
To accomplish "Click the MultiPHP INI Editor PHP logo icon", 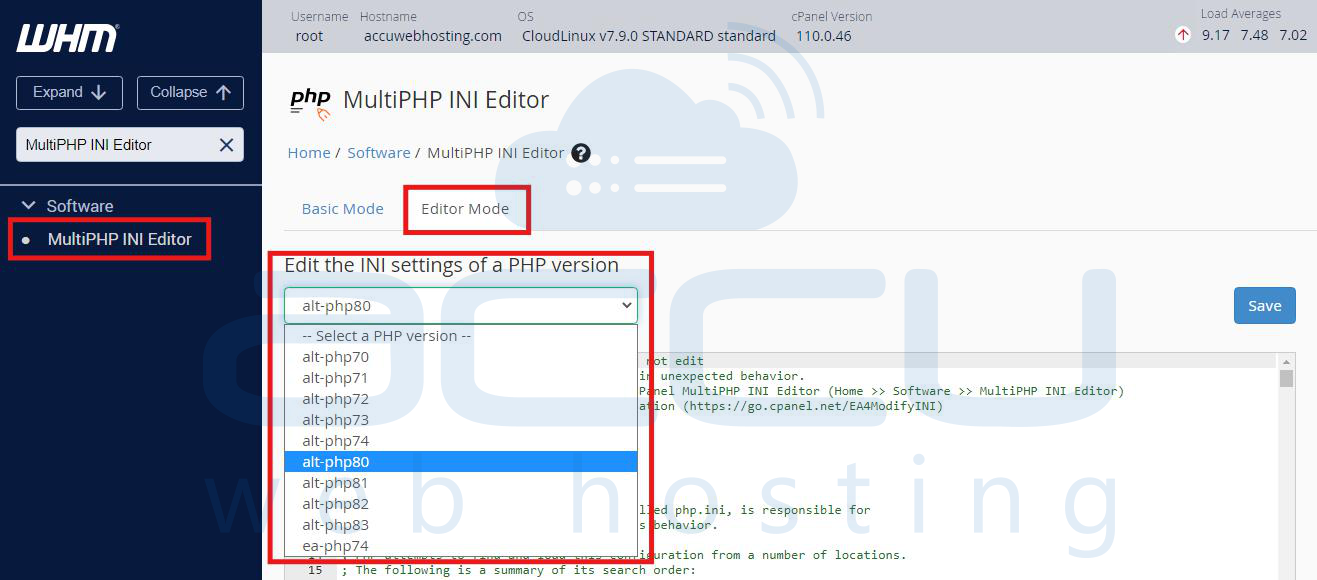I will click(310, 101).
